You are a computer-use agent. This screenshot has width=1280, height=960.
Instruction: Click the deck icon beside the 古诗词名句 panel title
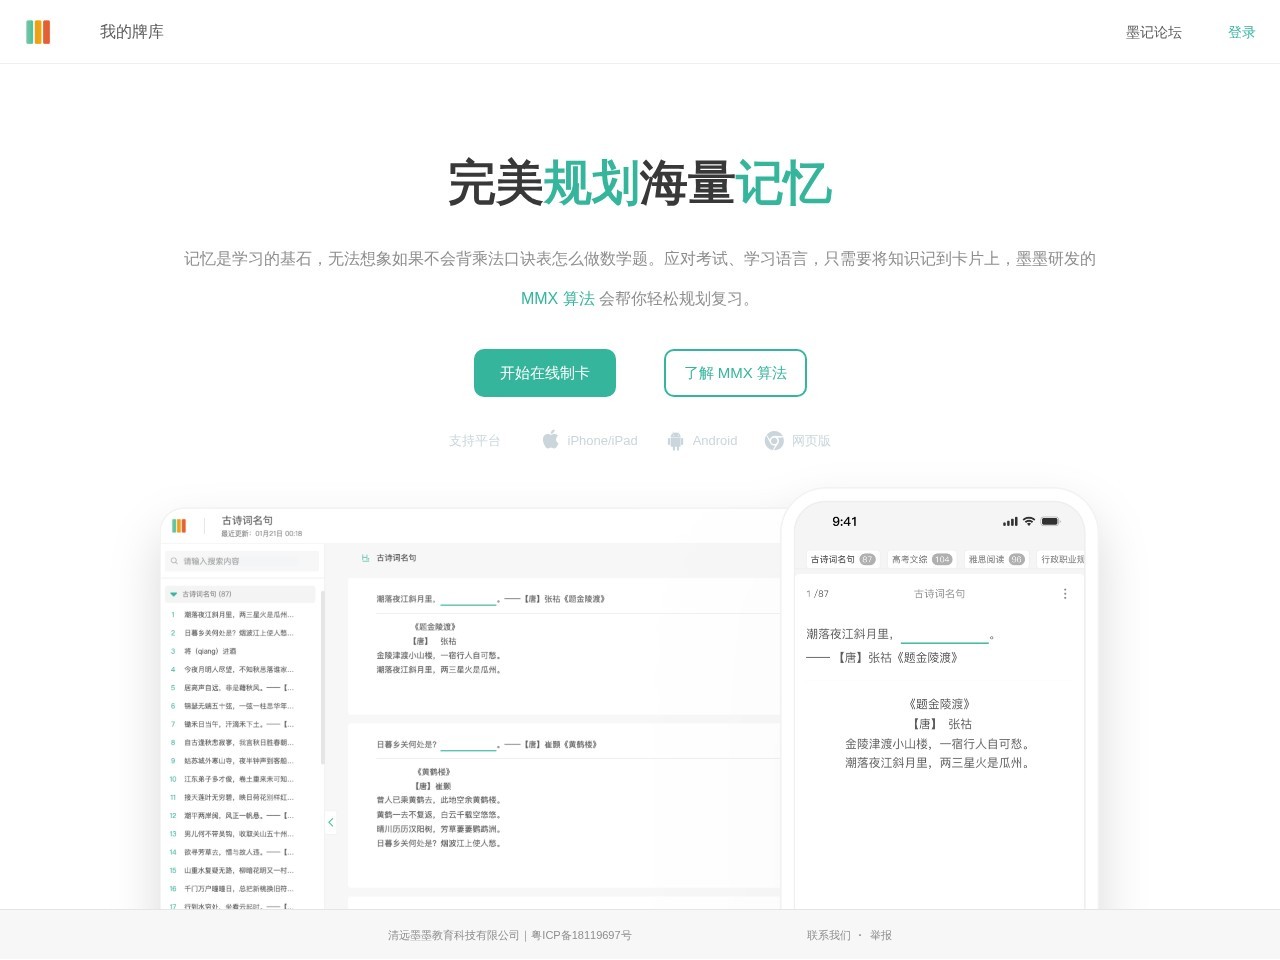coord(366,558)
